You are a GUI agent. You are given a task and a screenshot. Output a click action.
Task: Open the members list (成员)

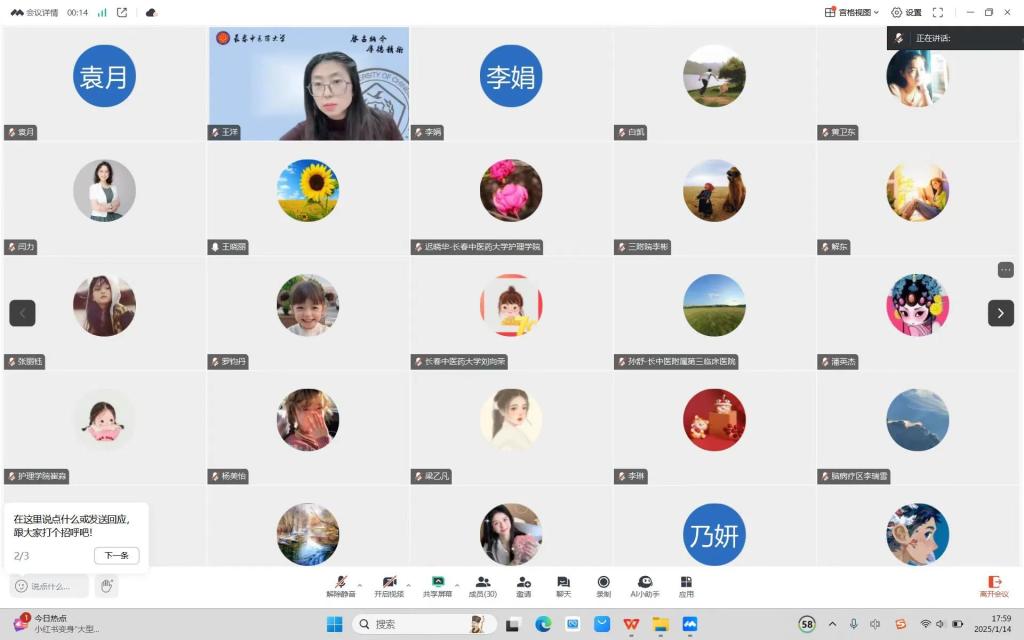click(x=483, y=584)
